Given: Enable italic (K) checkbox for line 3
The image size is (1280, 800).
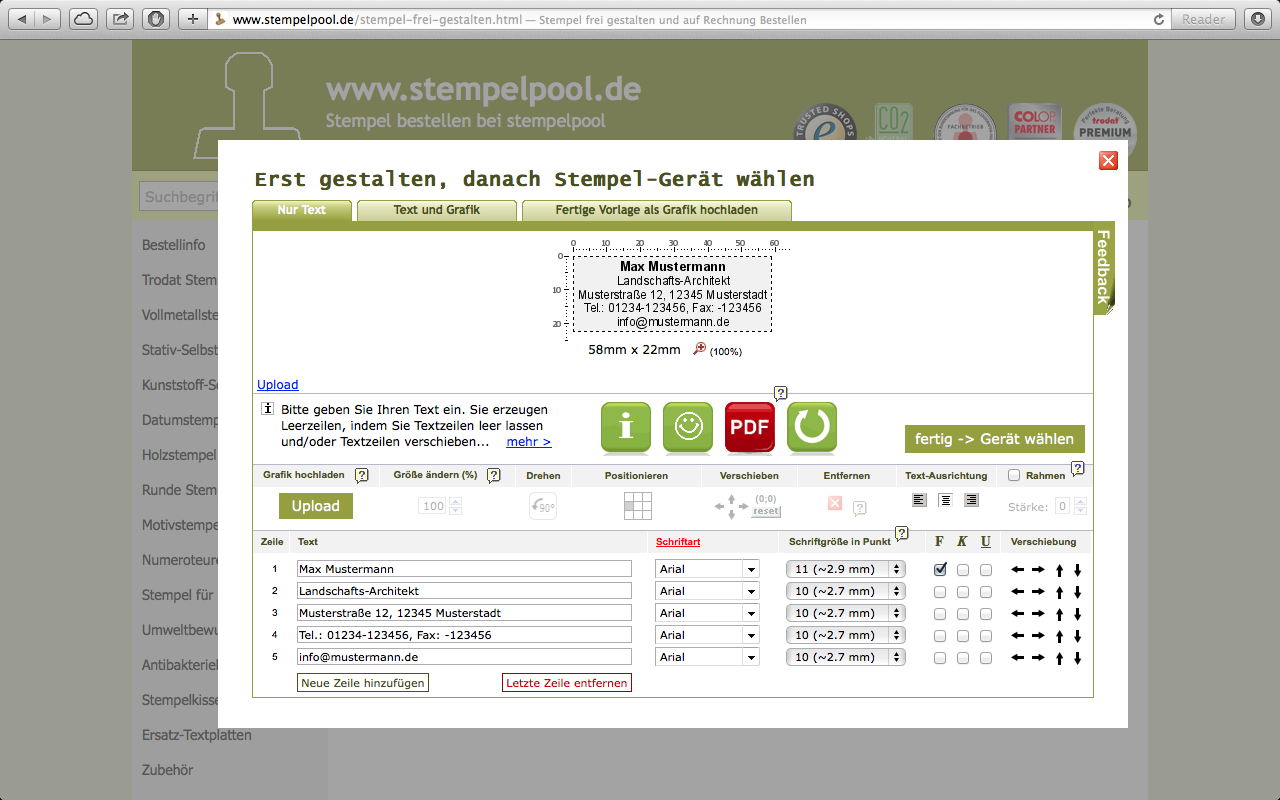Looking at the screenshot, I should click(x=963, y=614).
